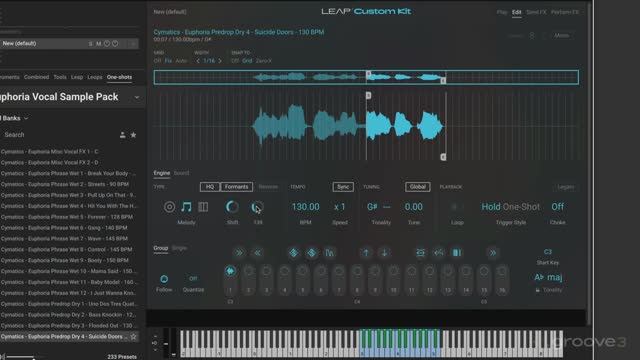Click the favorites star filter icon
The height and width of the screenshot is (360, 640).
coord(133,135)
